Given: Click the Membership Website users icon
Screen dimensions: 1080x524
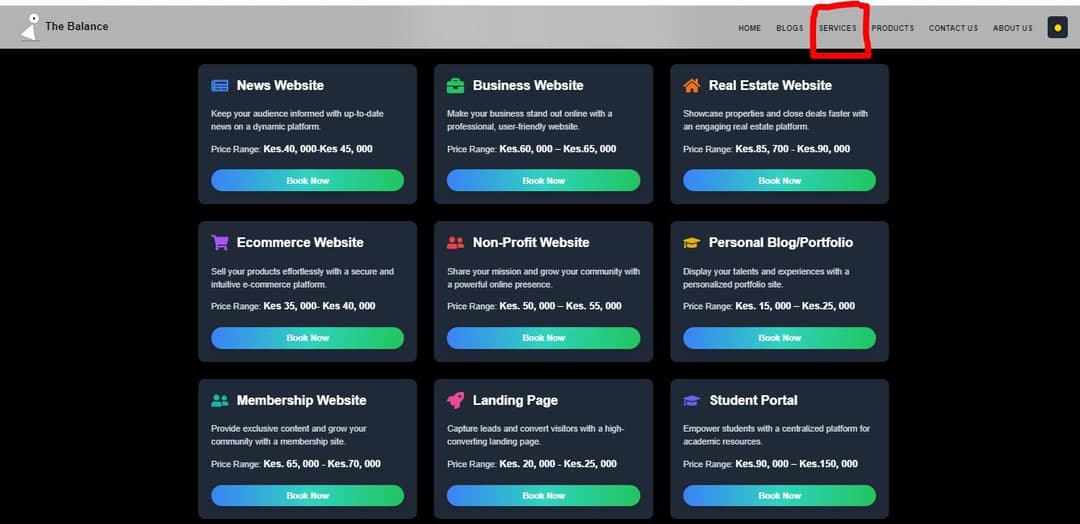Looking at the screenshot, I should click(x=220, y=400).
